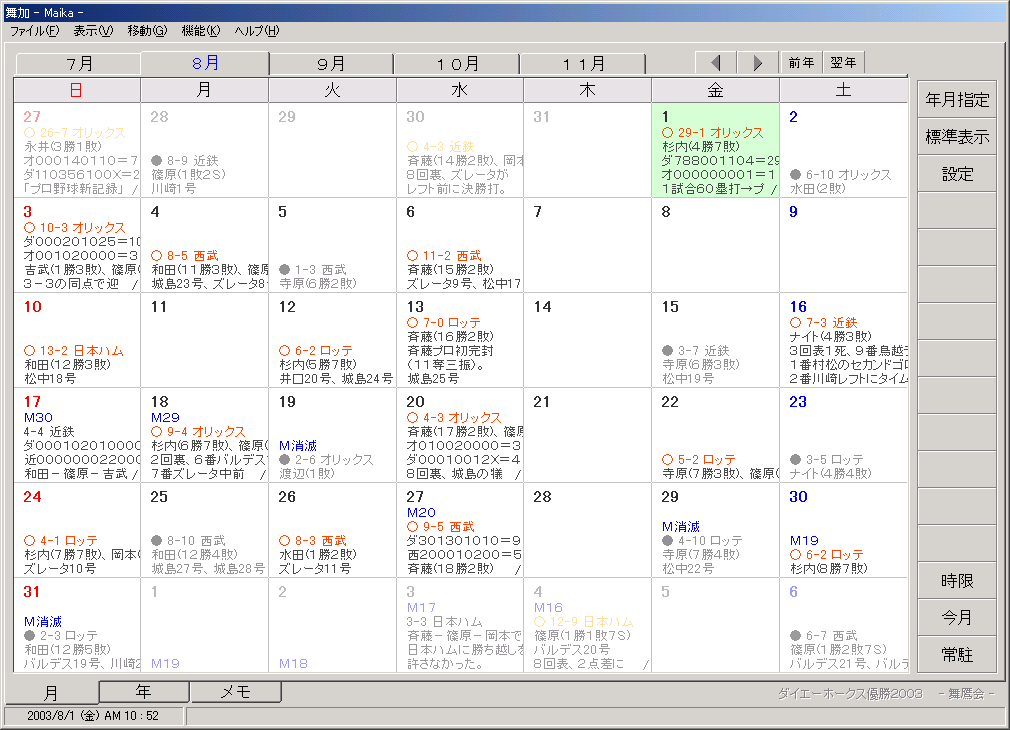Click the next month right arrow
Screen dimensions: 1010x730
coord(758,62)
